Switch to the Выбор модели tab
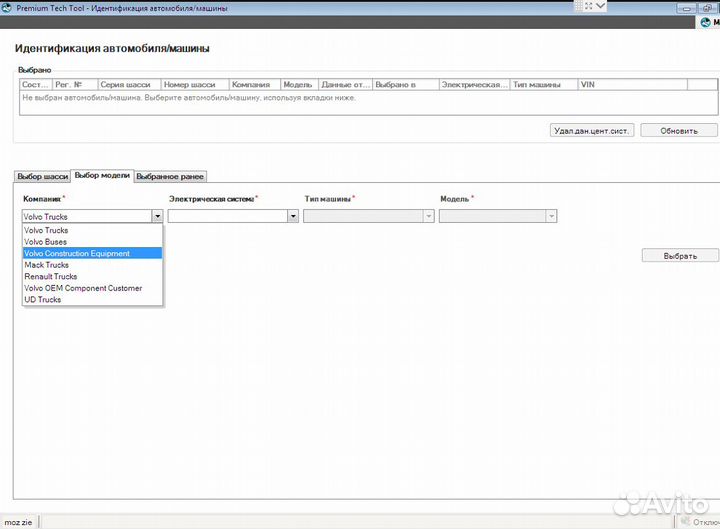 pyautogui.click(x=102, y=175)
